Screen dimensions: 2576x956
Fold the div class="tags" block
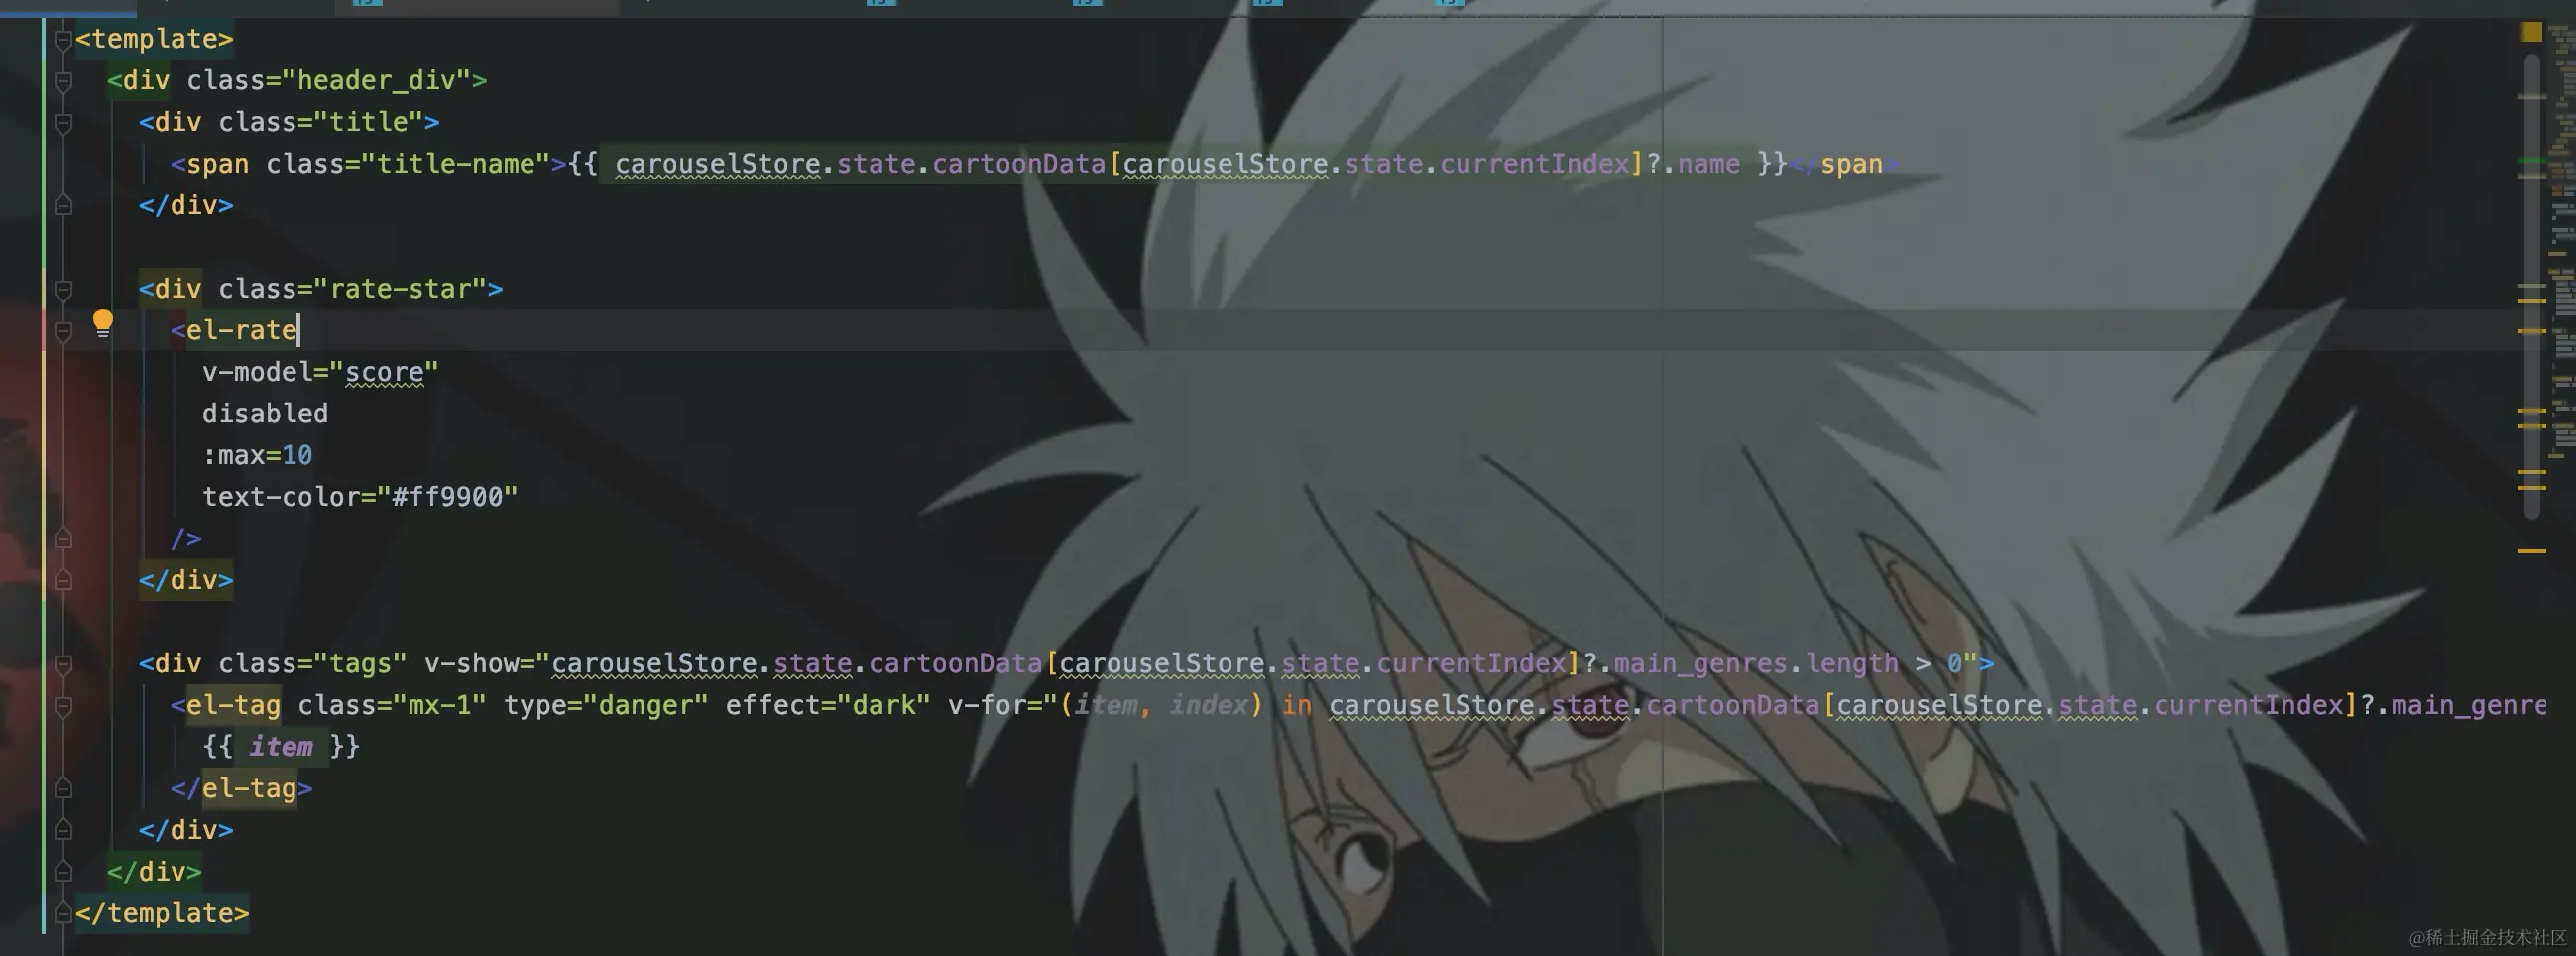point(63,664)
